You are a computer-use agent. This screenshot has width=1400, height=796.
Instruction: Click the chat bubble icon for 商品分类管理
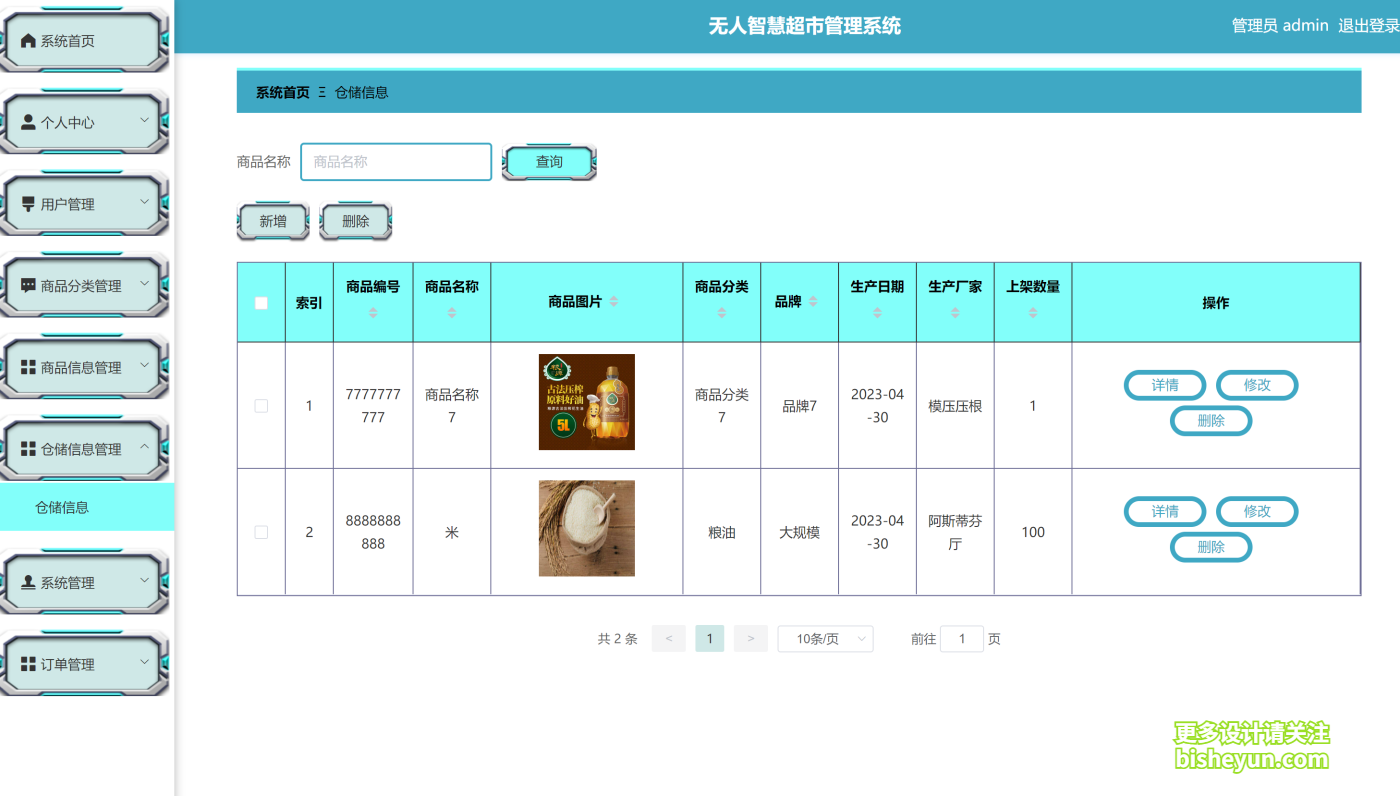coord(28,286)
